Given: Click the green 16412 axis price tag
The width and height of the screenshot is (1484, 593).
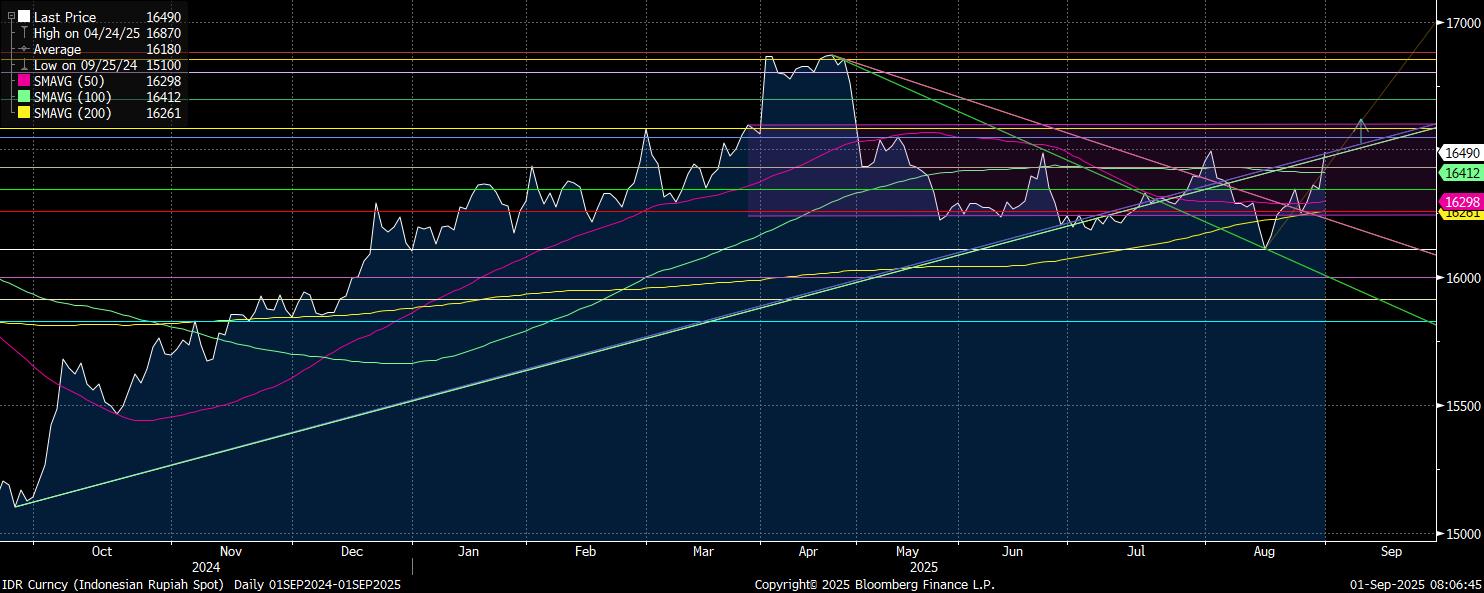Looking at the screenshot, I should pos(1461,173).
